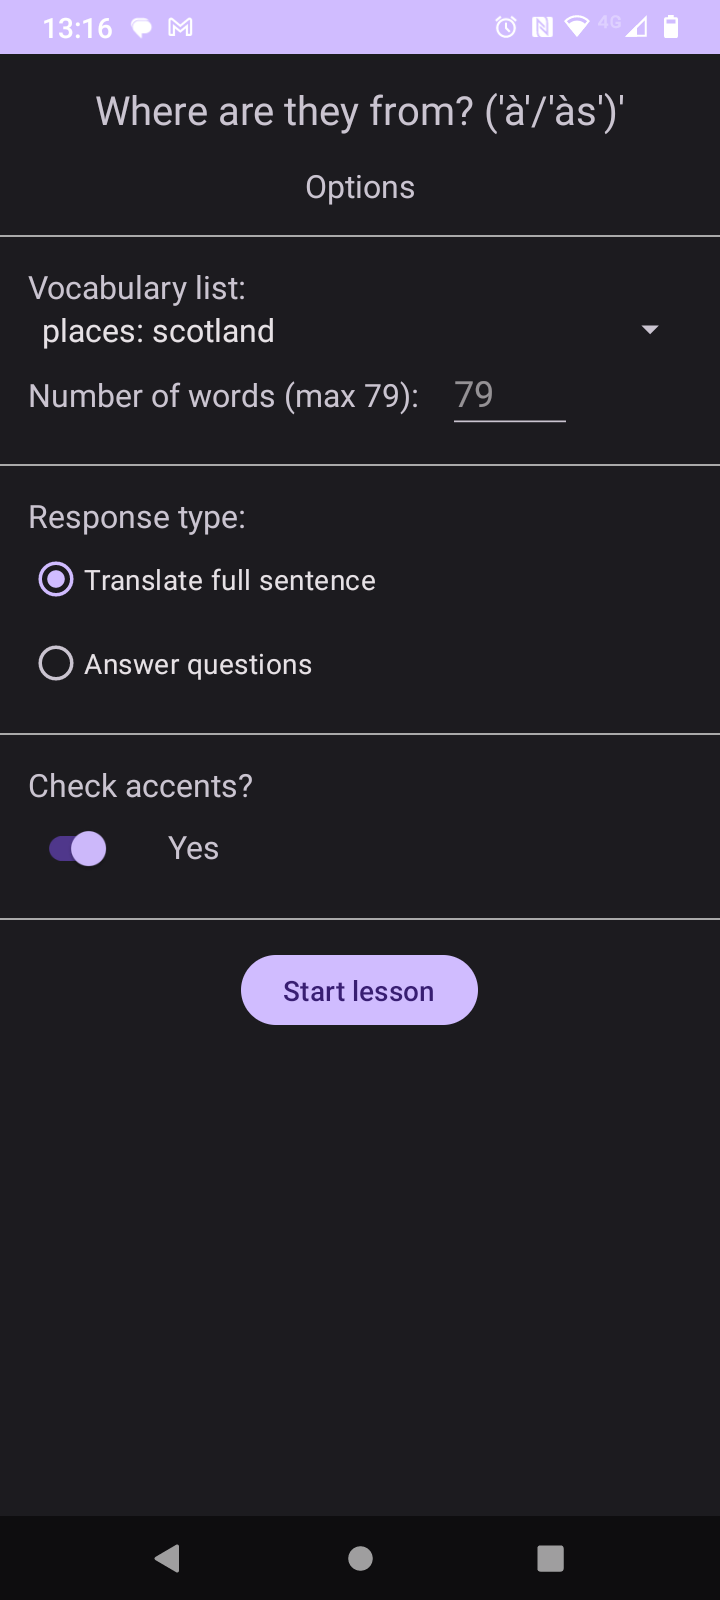Open recent apps with the square button
The width and height of the screenshot is (720, 1600).
pyautogui.click(x=550, y=1558)
